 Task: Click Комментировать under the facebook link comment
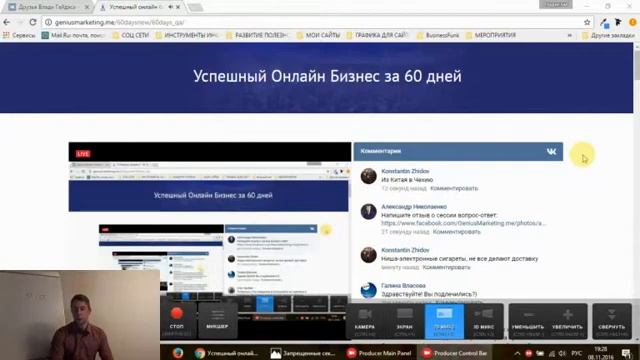coord(456,231)
